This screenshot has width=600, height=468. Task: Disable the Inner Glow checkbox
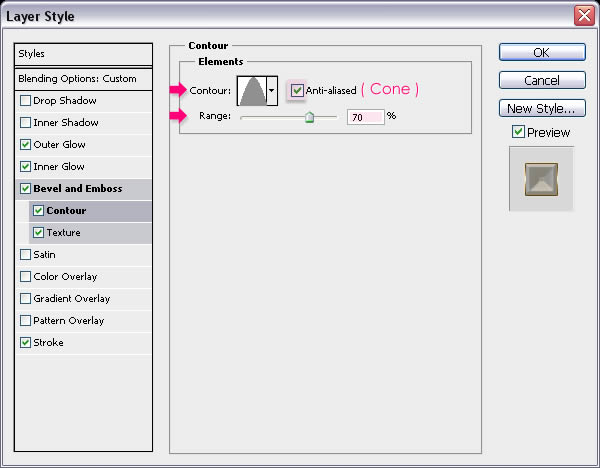pos(25,166)
